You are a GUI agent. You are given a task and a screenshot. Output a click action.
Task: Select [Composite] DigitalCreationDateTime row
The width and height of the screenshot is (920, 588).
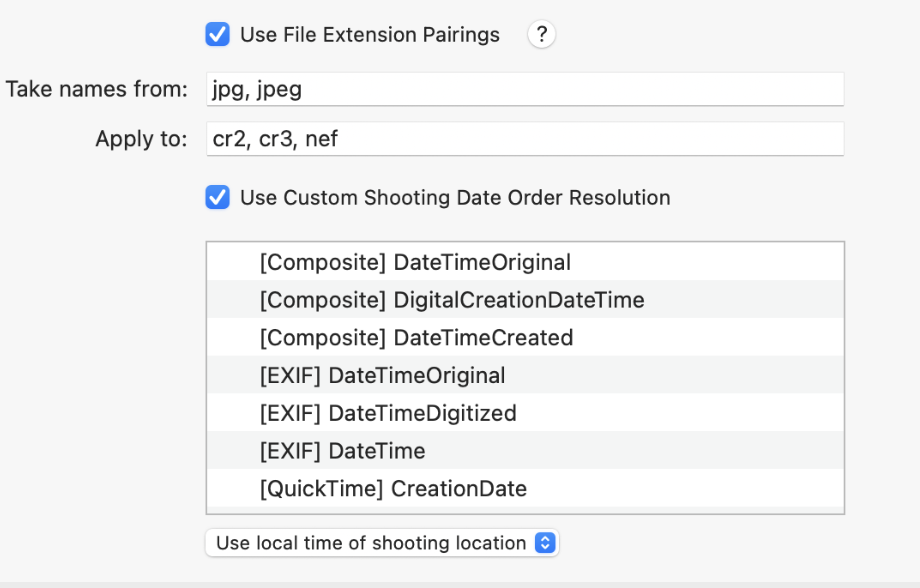coord(525,300)
